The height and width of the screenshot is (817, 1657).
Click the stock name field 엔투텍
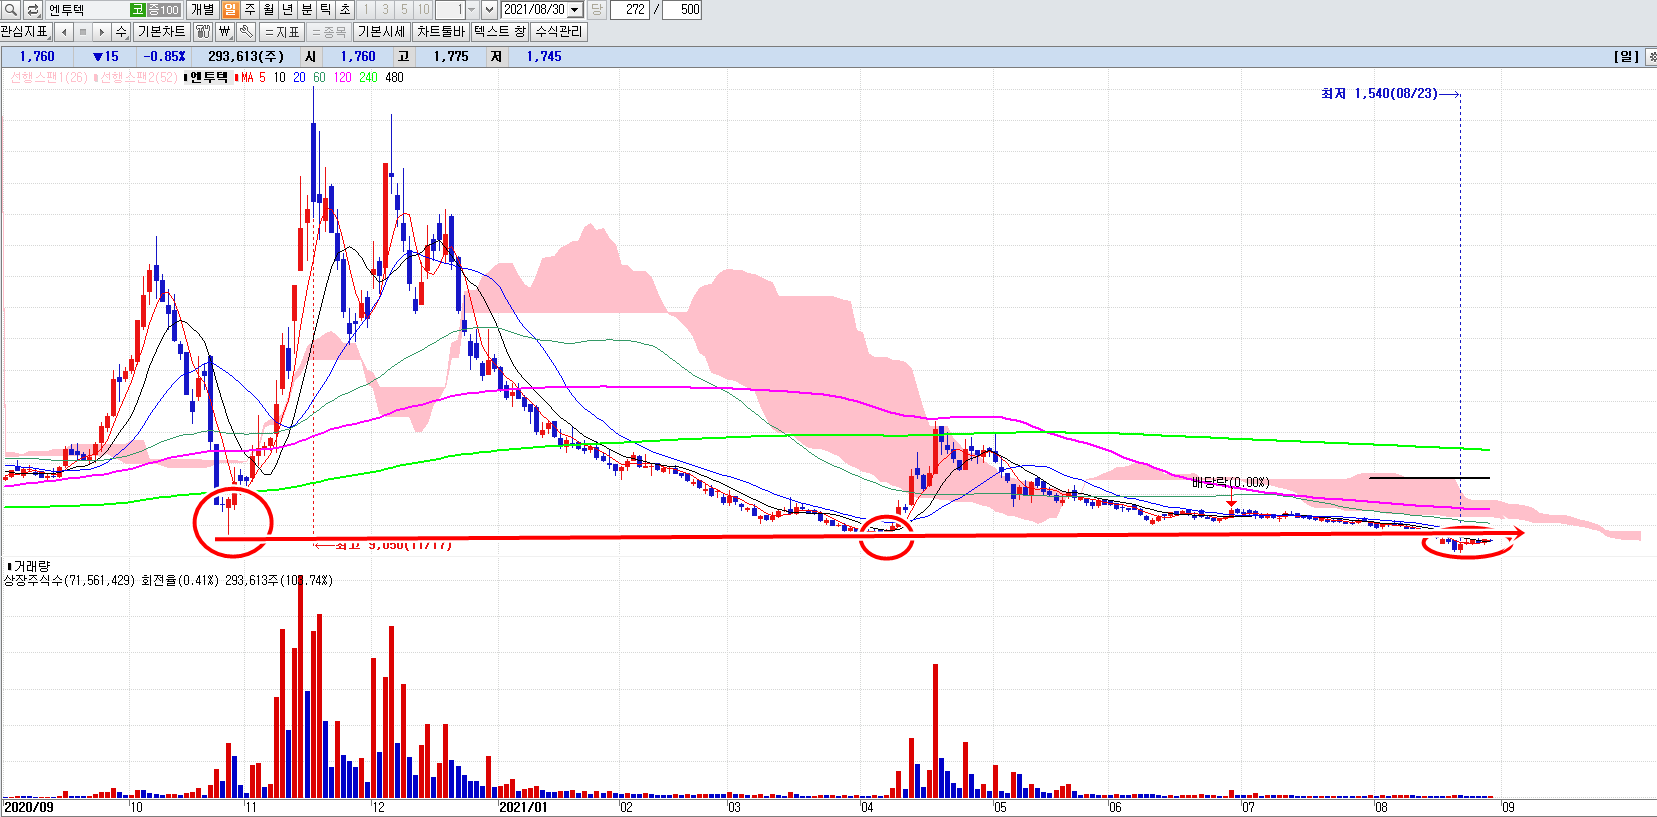[x=87, y=10]
